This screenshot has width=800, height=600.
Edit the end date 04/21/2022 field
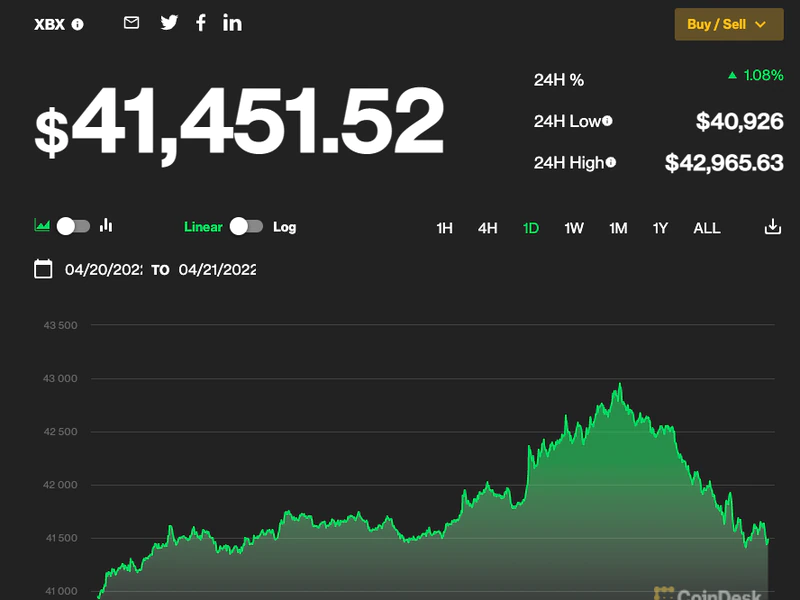pyautogui.click(x=217, y=270)
